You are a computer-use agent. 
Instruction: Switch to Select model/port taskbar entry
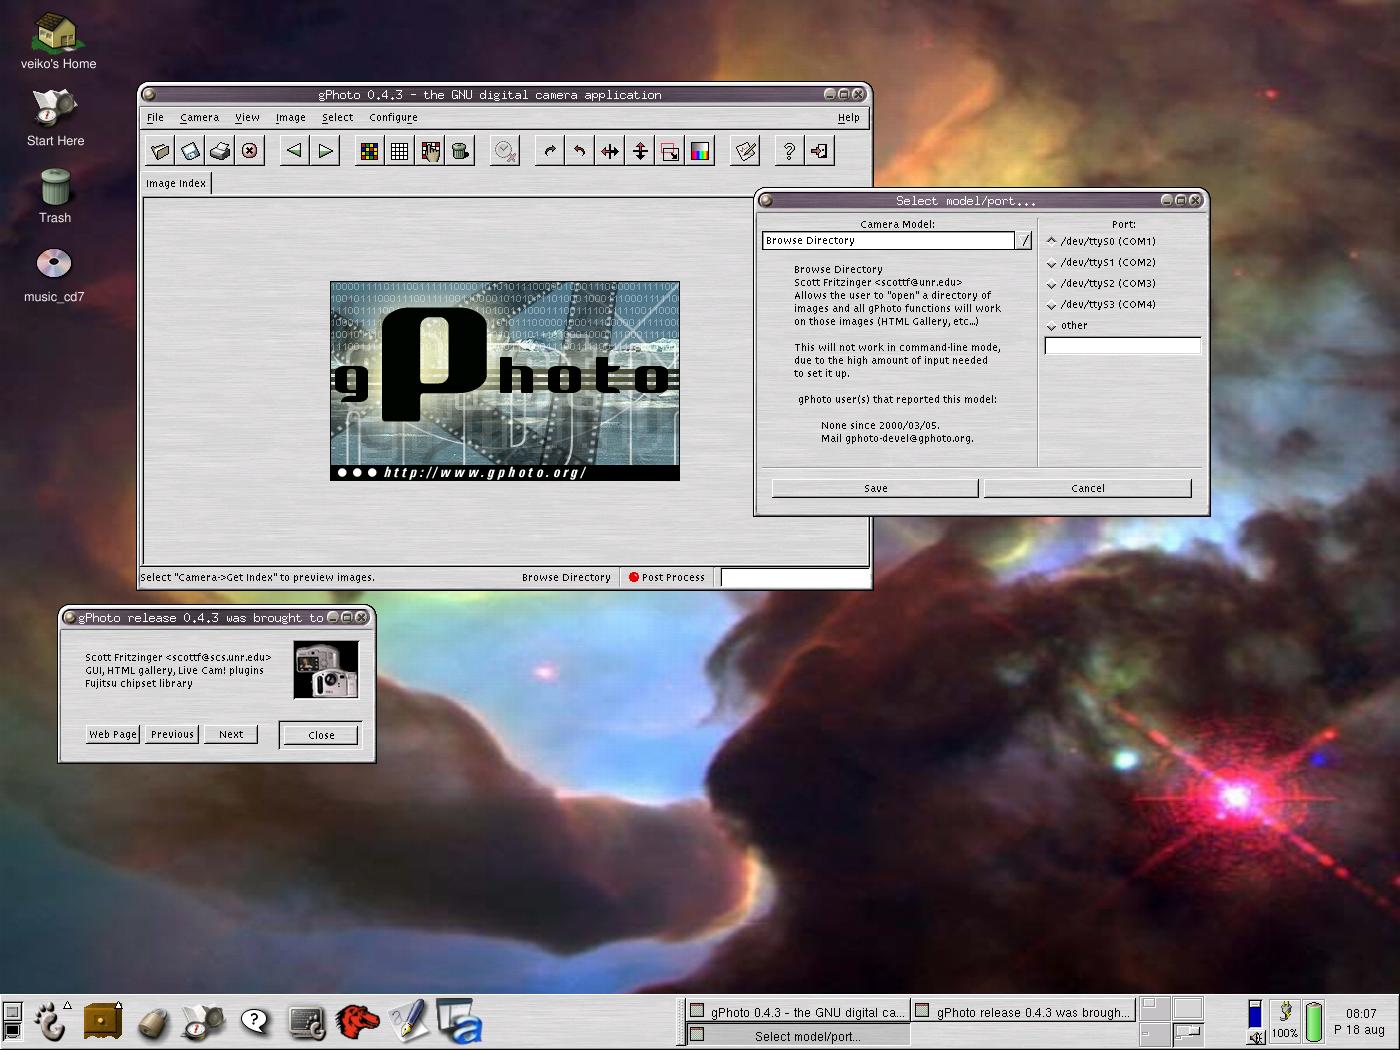click(797, 1036)
